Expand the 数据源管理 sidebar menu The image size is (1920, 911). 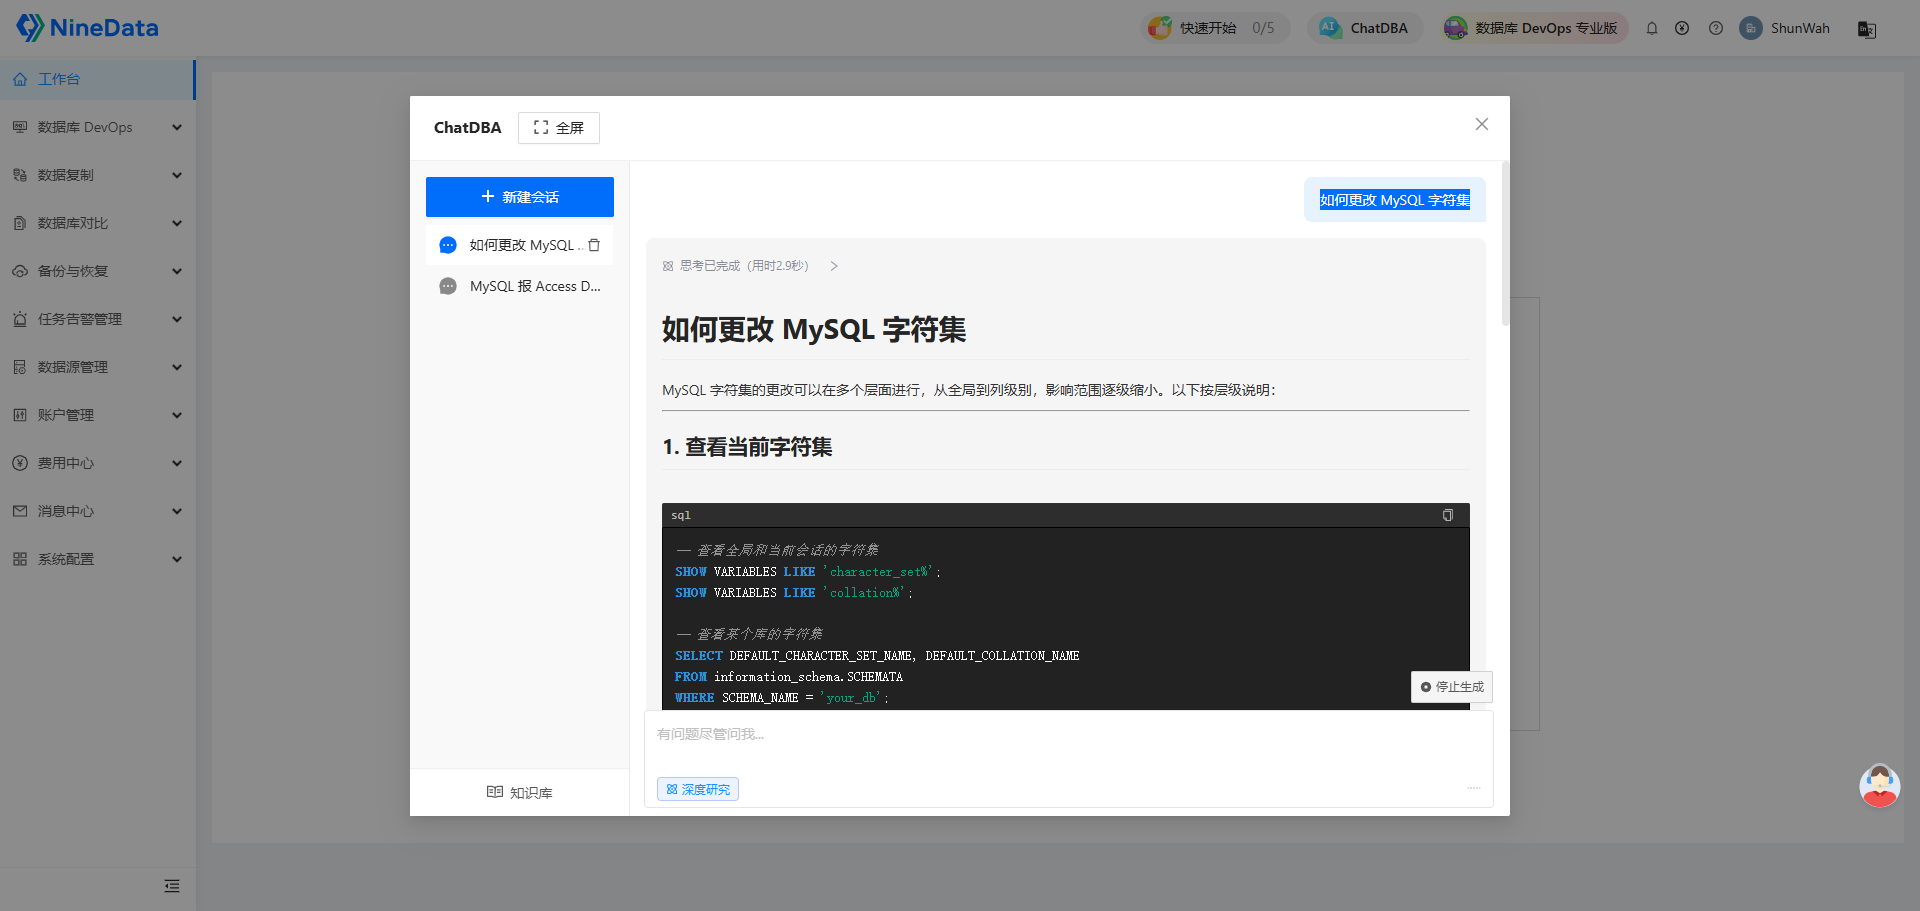pos(97,367)
